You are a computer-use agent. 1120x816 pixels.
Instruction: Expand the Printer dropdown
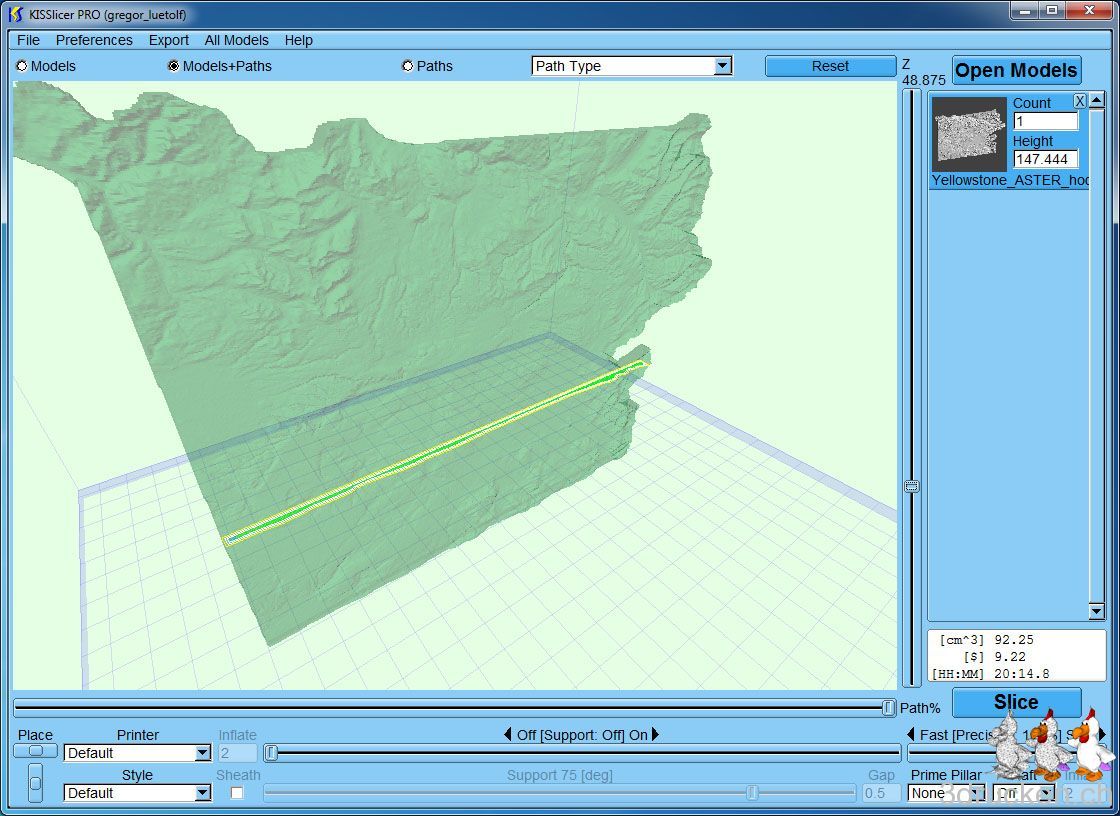[x=202, y=753]
